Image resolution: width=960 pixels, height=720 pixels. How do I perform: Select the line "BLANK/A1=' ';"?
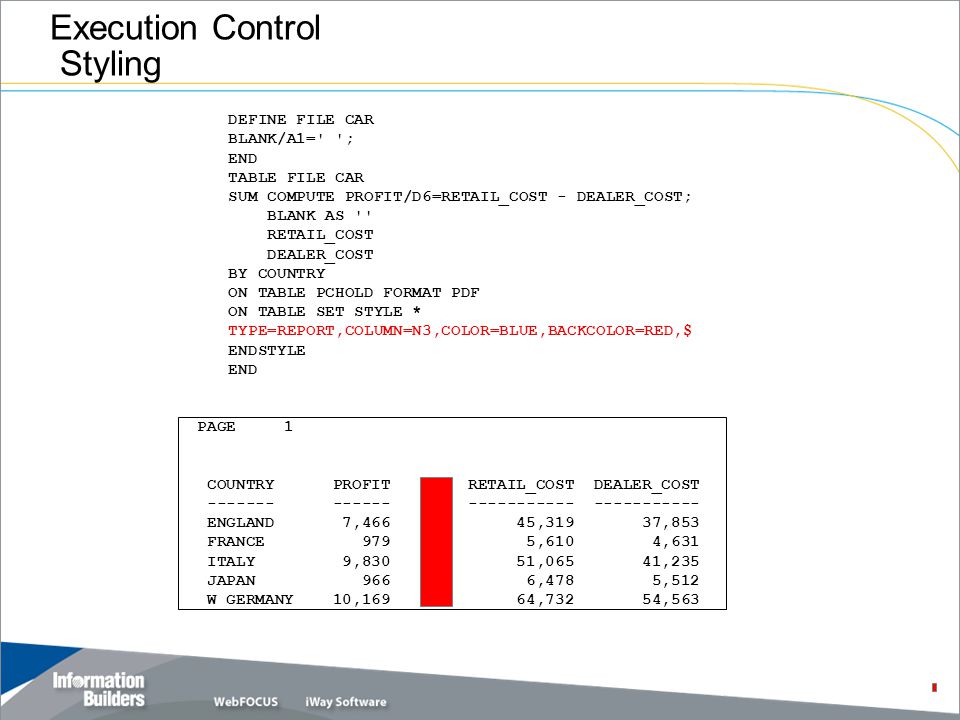coord(291,138)
